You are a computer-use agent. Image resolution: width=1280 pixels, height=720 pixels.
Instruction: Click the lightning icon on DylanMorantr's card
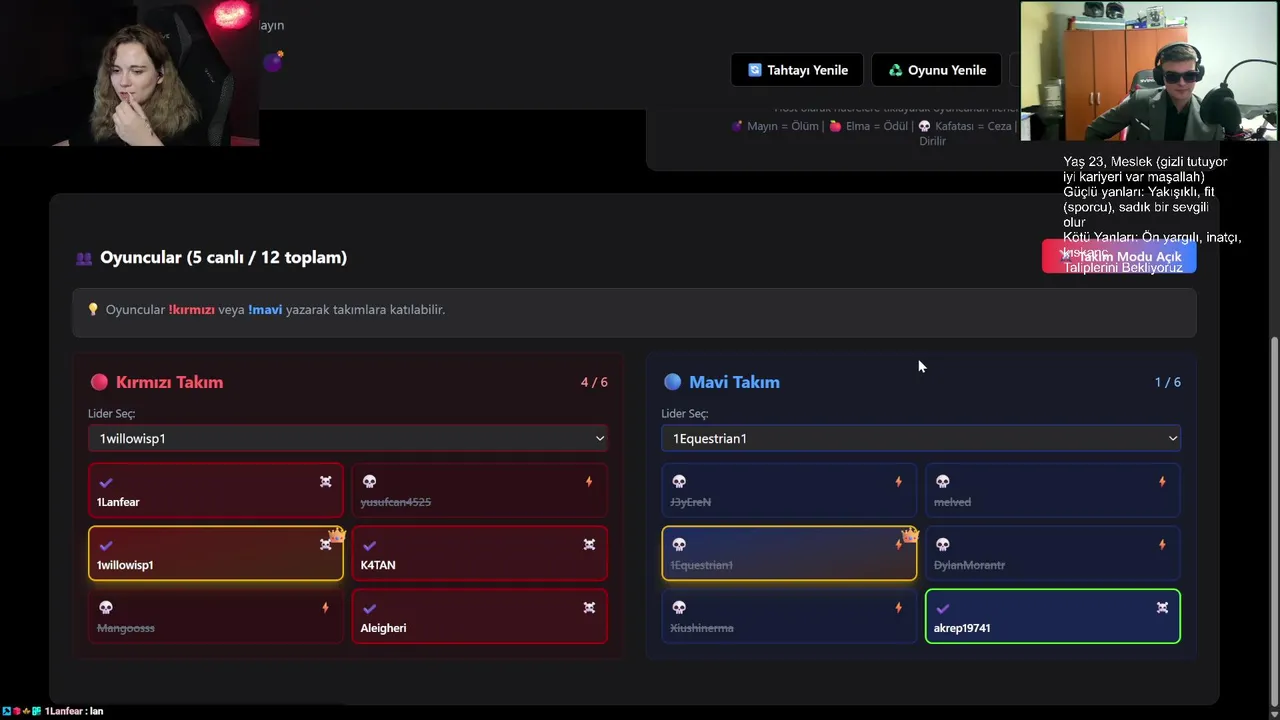click(1162, 545)
